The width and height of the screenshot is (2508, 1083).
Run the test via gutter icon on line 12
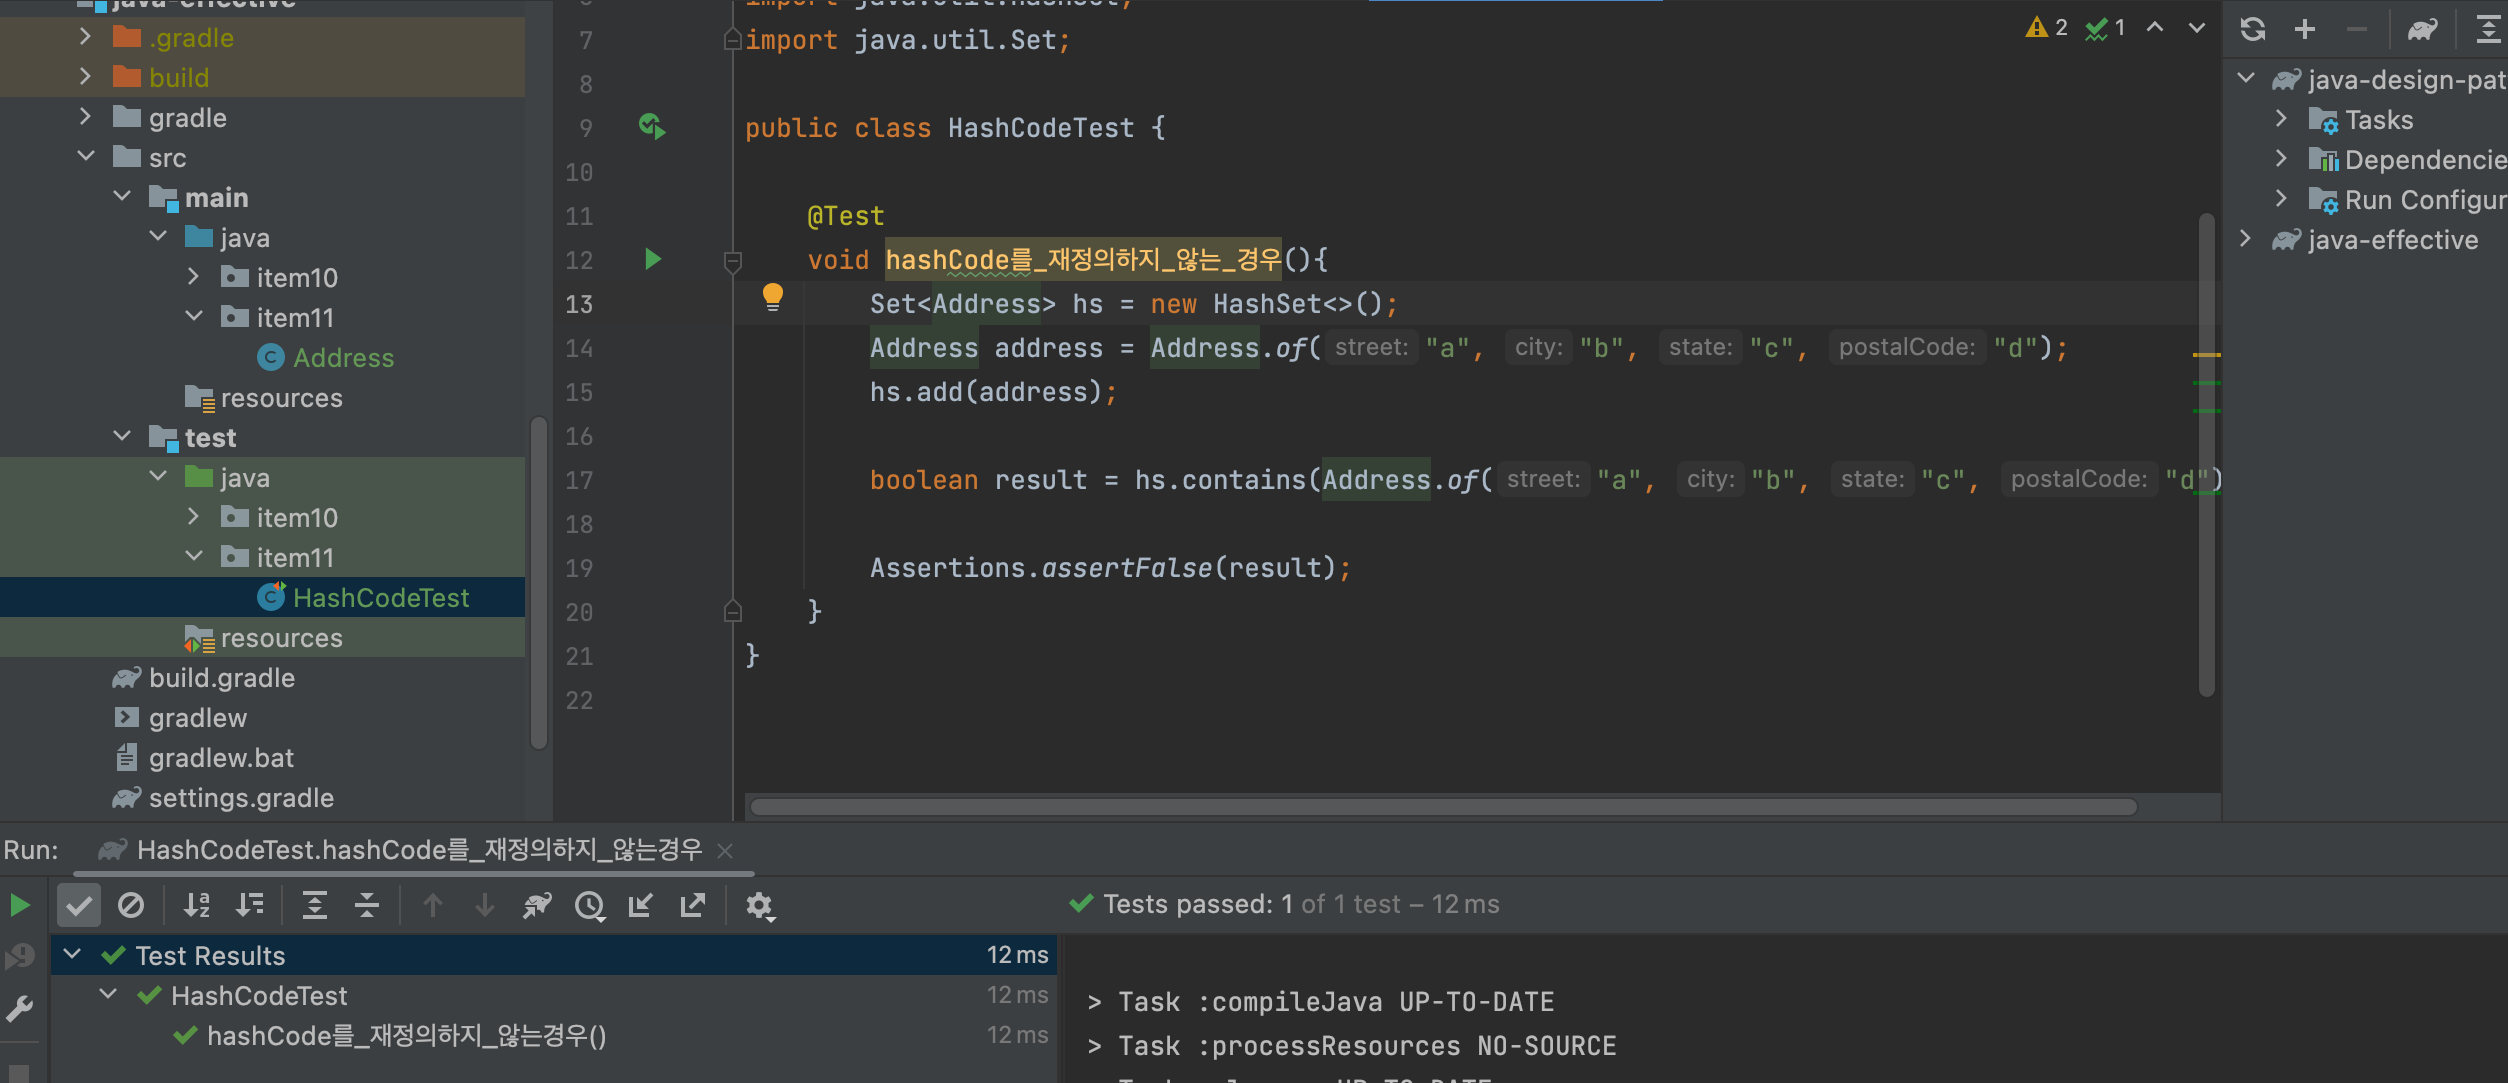point(653,259)
